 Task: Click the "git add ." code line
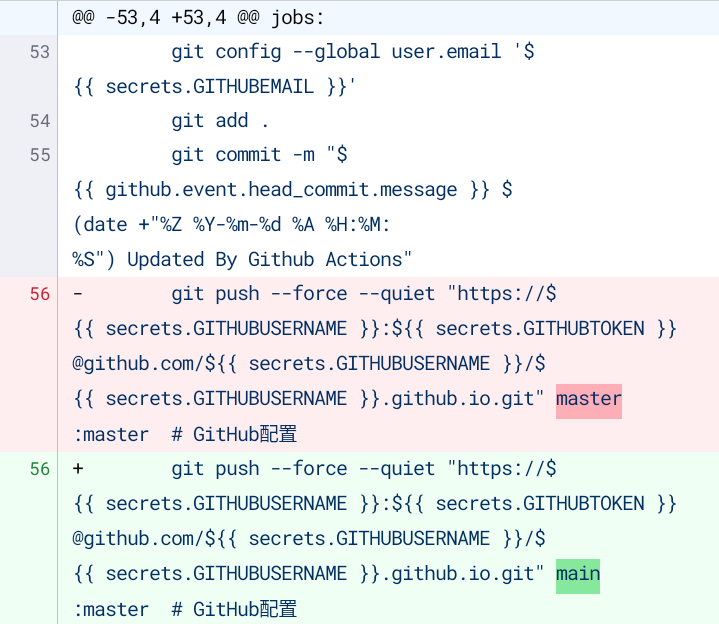pos(220,121)
